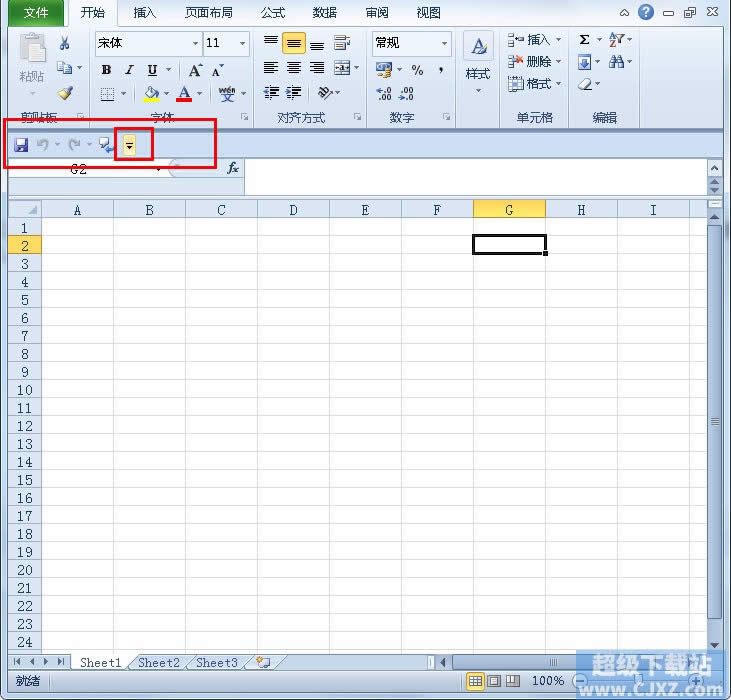Image resolution: width=731 pixels, height=700 pixels.
Task: Switch to the 页面布局 tab
Action: point(208,13)
